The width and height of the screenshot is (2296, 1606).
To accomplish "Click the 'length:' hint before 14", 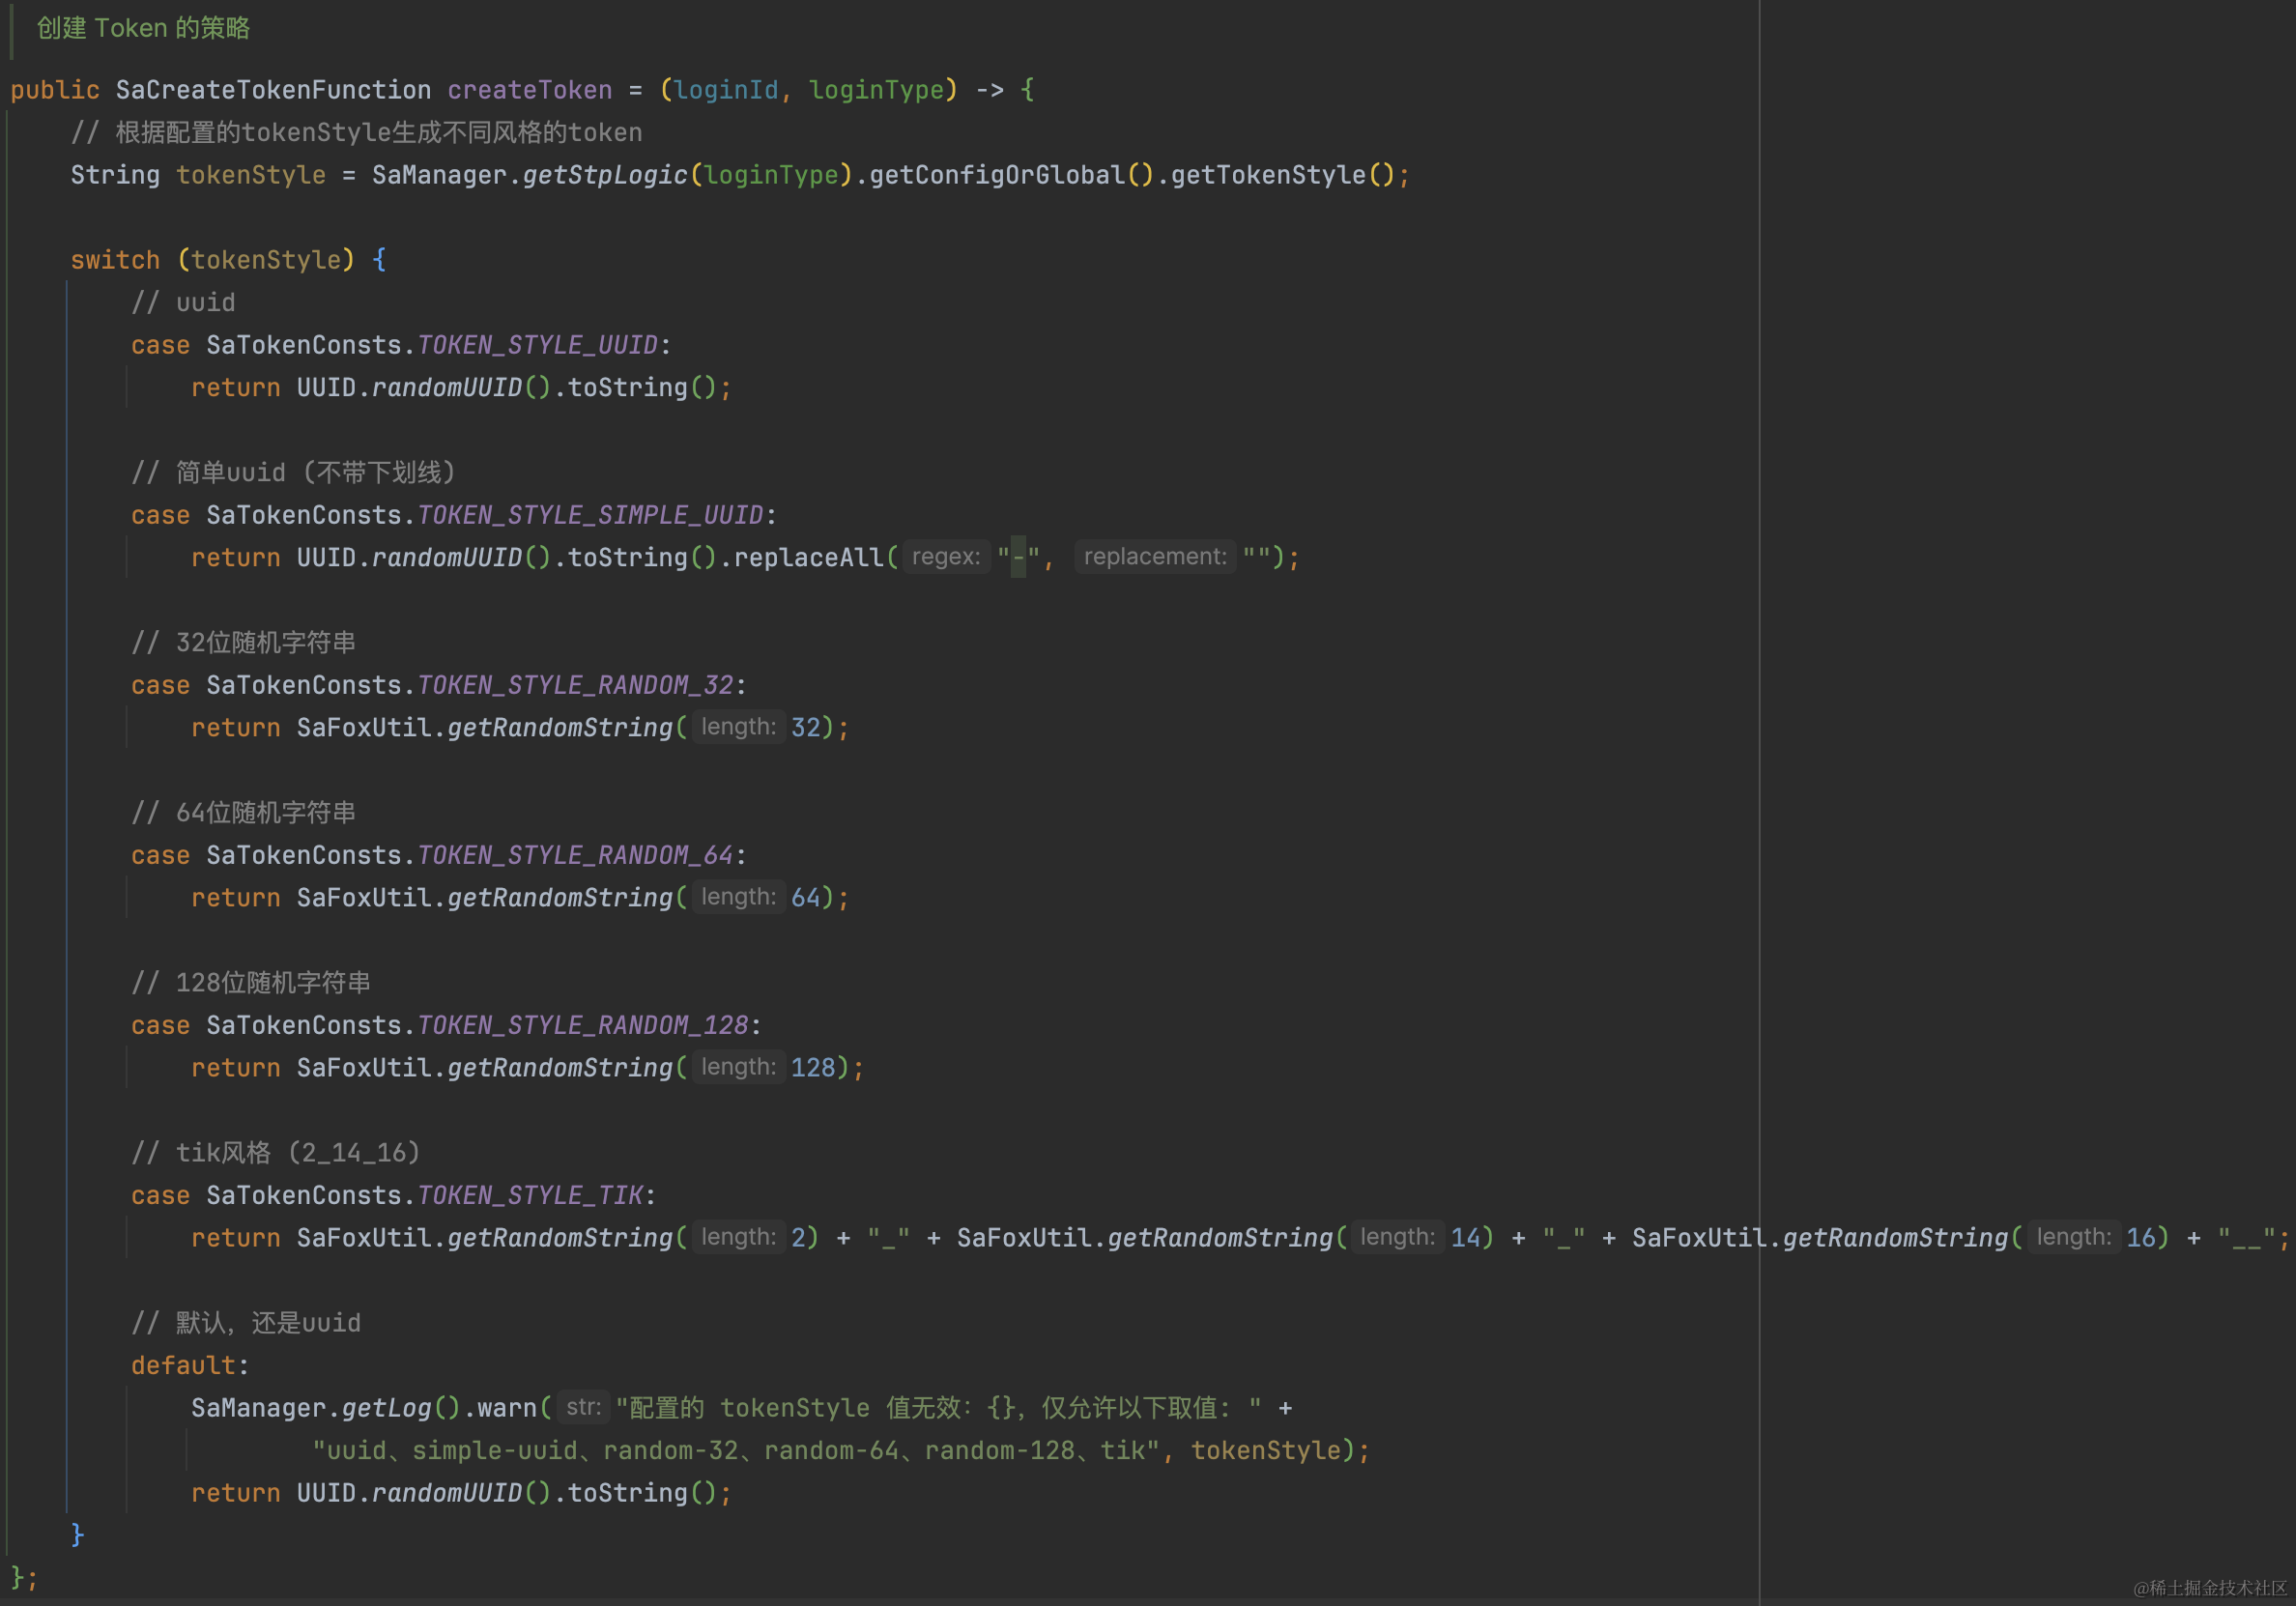I will point(1397,1237).
